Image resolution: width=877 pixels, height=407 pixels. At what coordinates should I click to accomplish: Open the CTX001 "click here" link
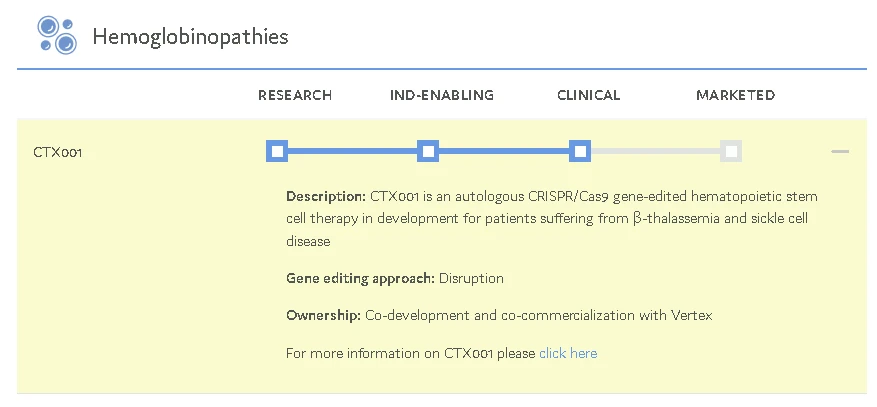coord(568,353)
